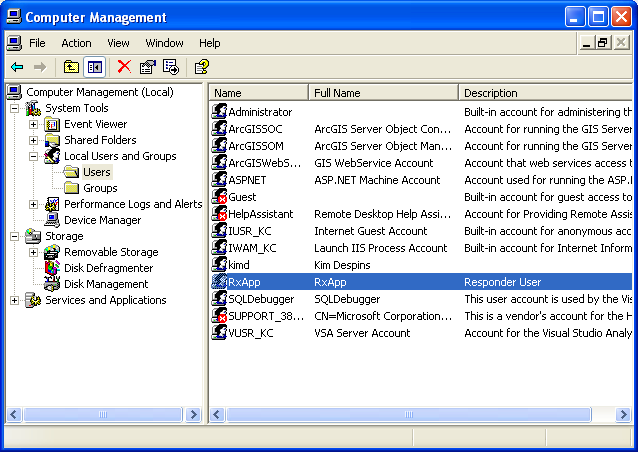638x452 pixels.
Task: Expand the Shared Folders node
Action: 34,140
